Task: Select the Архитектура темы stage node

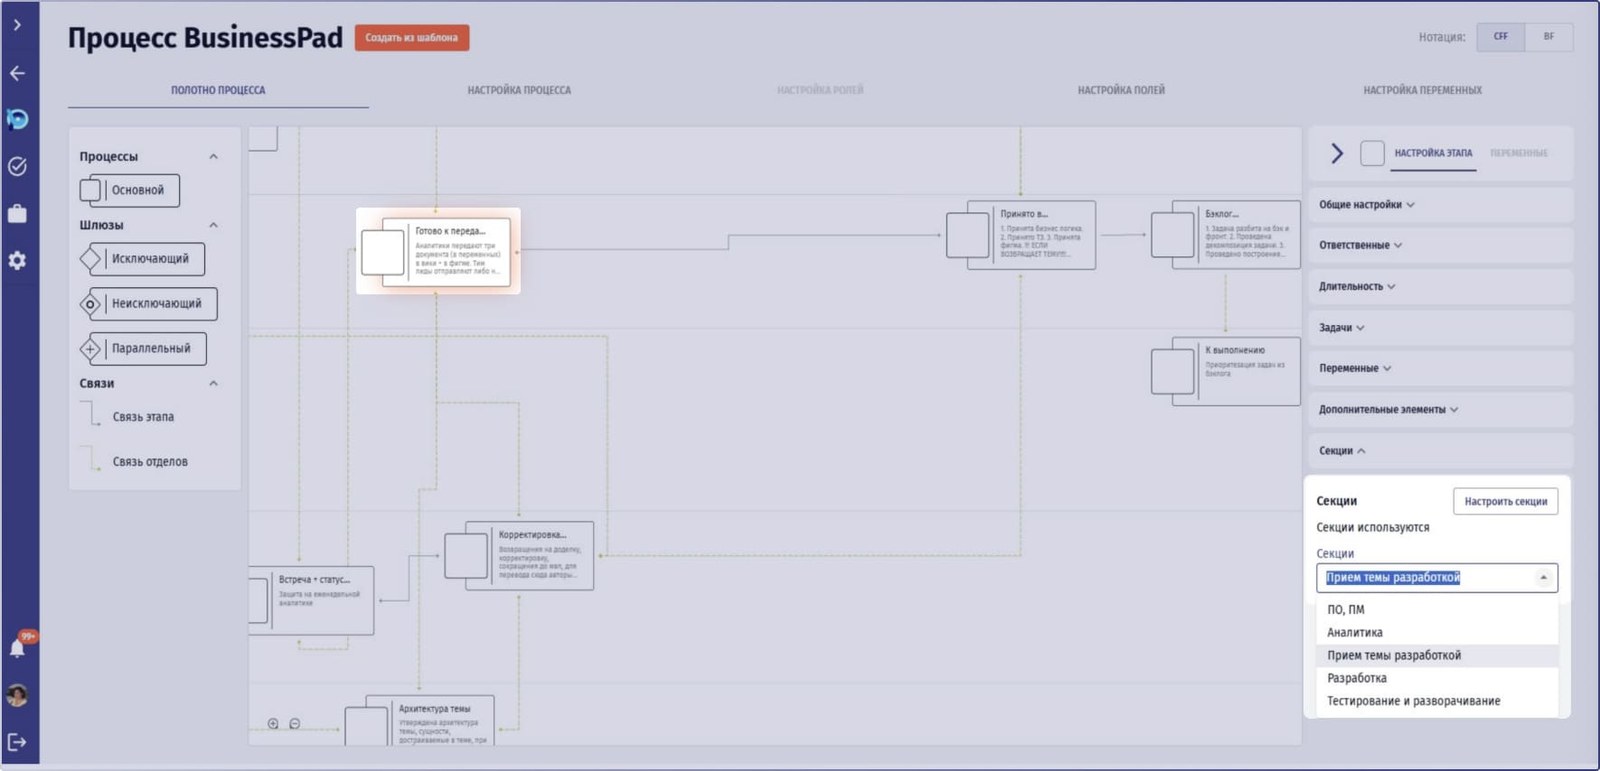Action: [x=420, y=720]
